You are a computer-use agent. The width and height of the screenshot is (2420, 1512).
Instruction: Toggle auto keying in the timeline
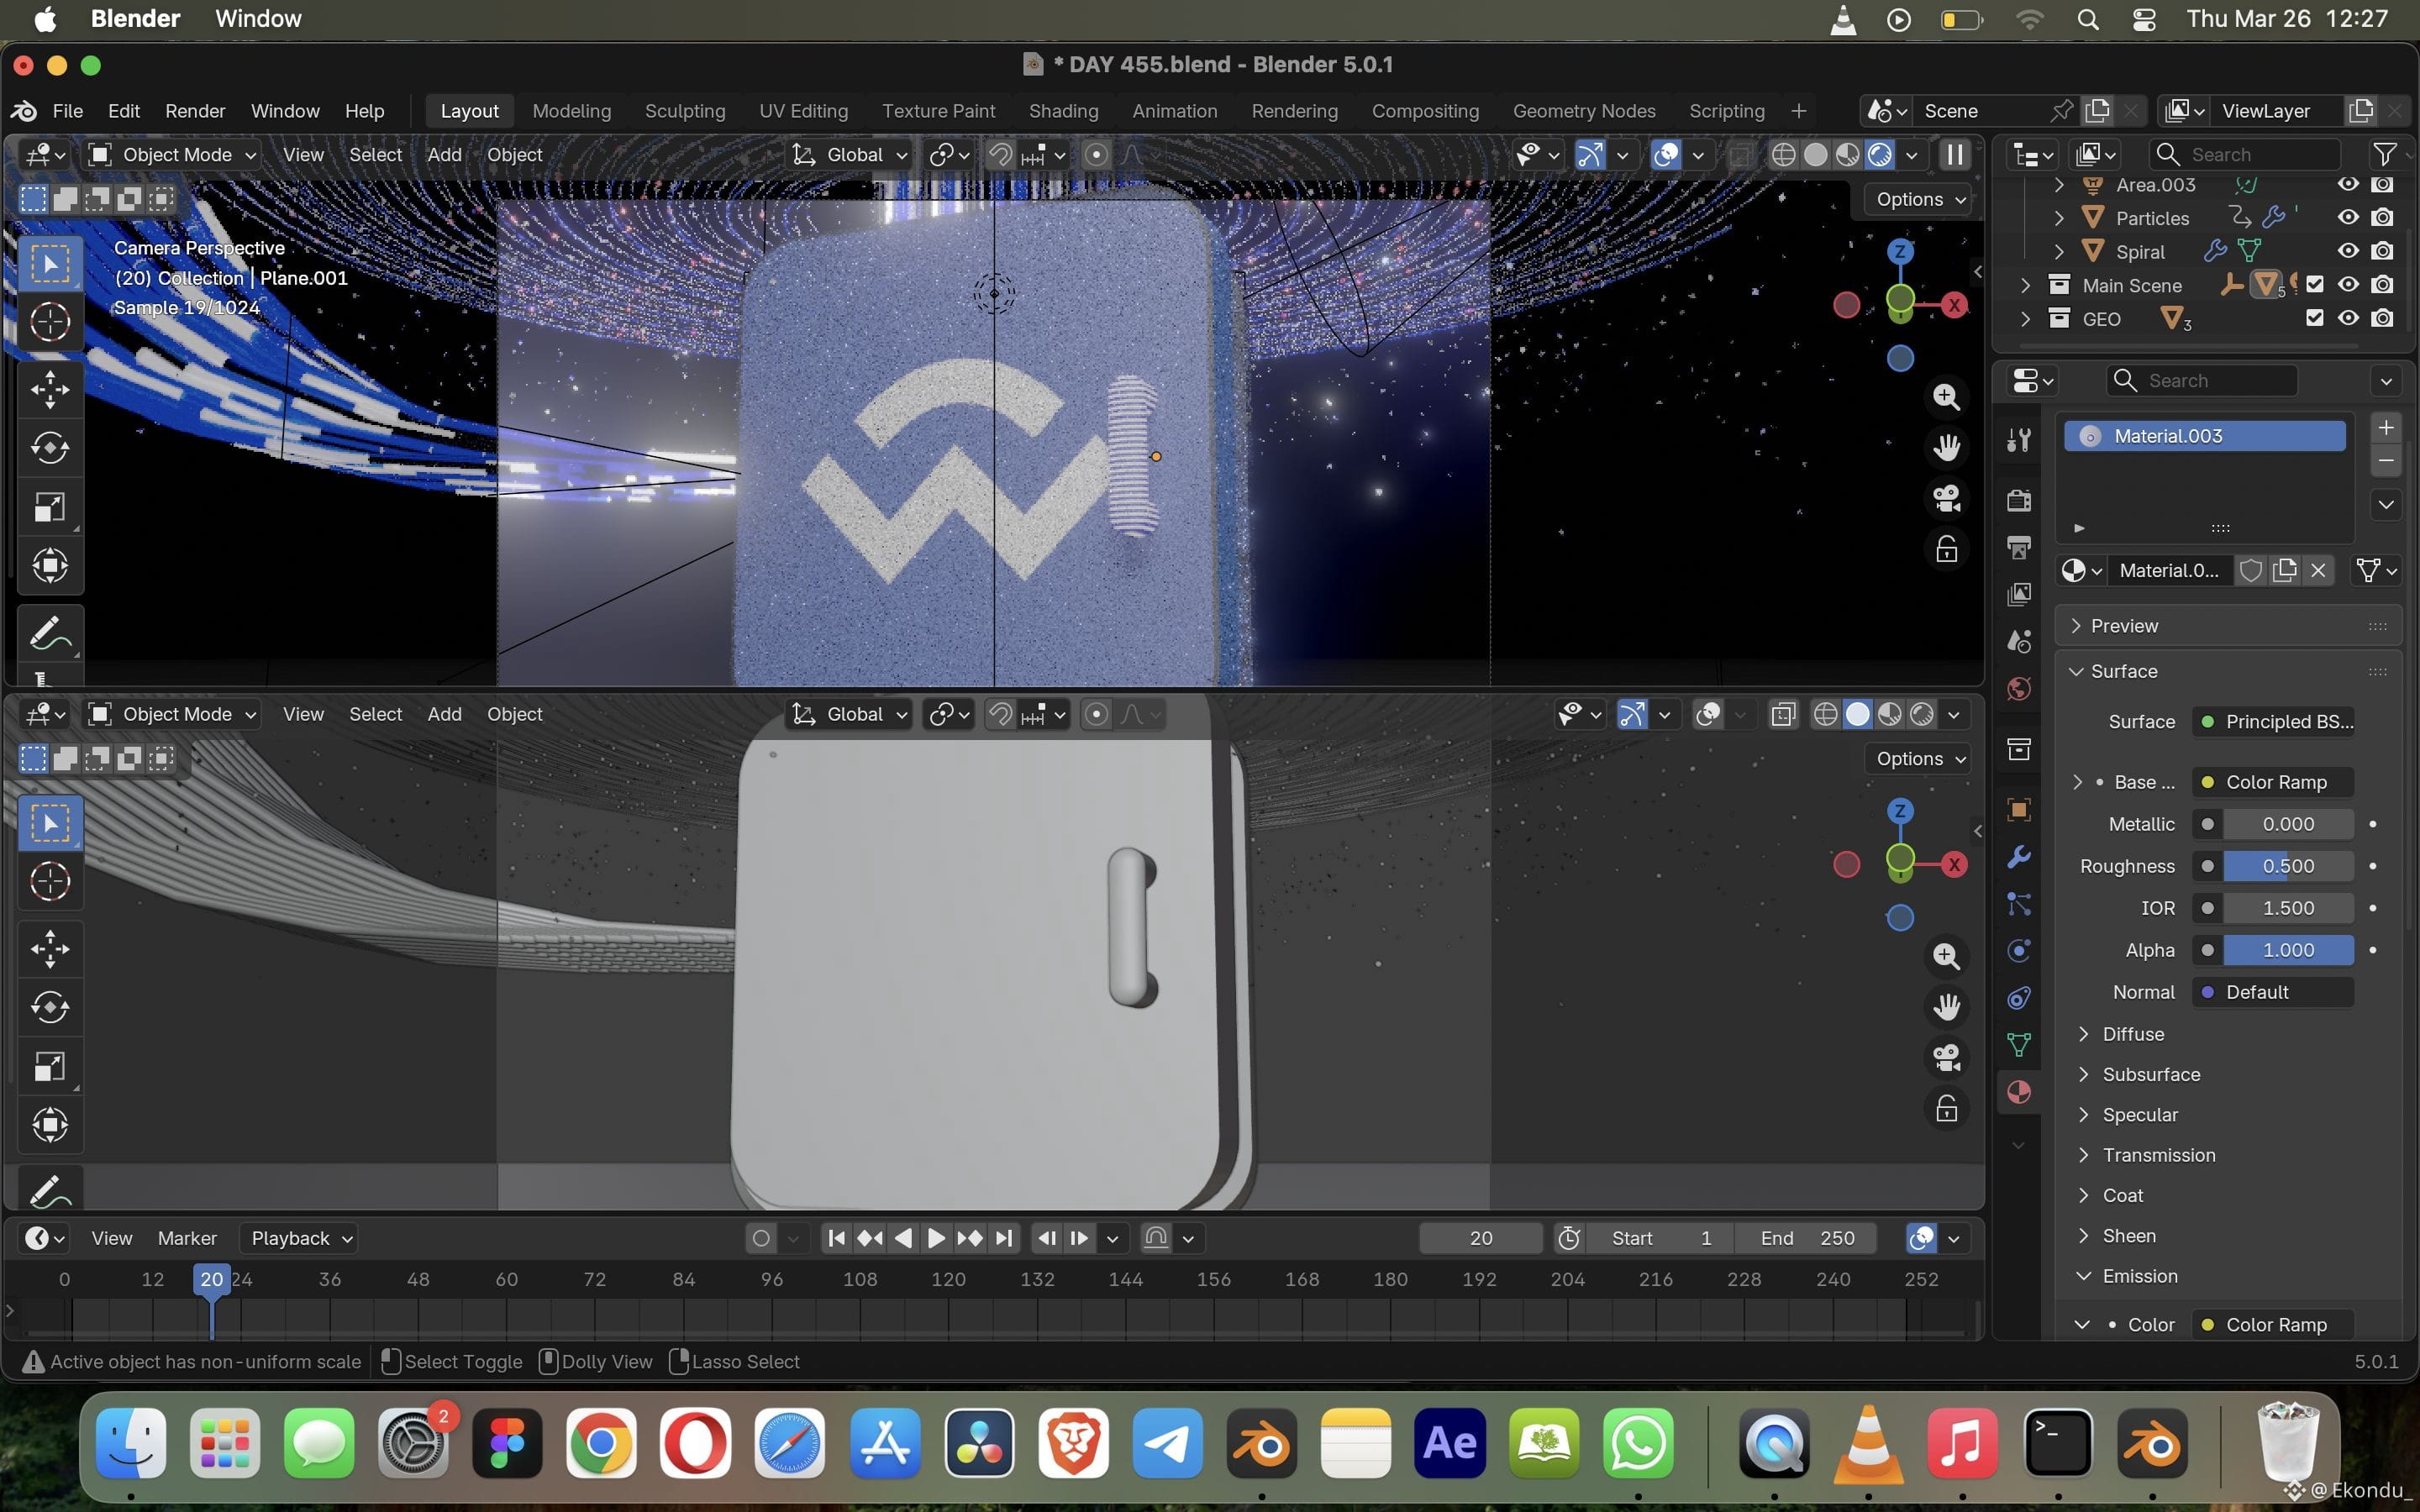pos(761,1239)
